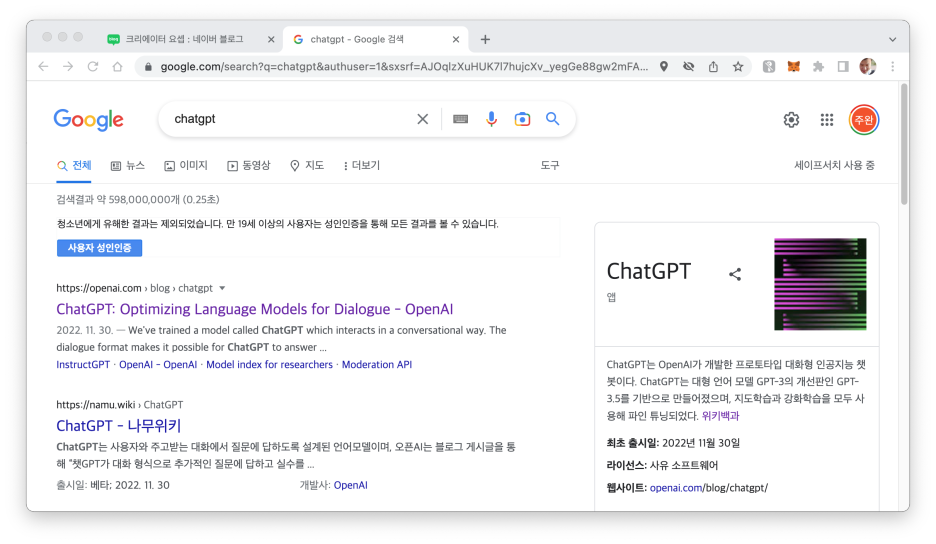
Task: Click the OpenAI developer link
Action: coord(350,485)
